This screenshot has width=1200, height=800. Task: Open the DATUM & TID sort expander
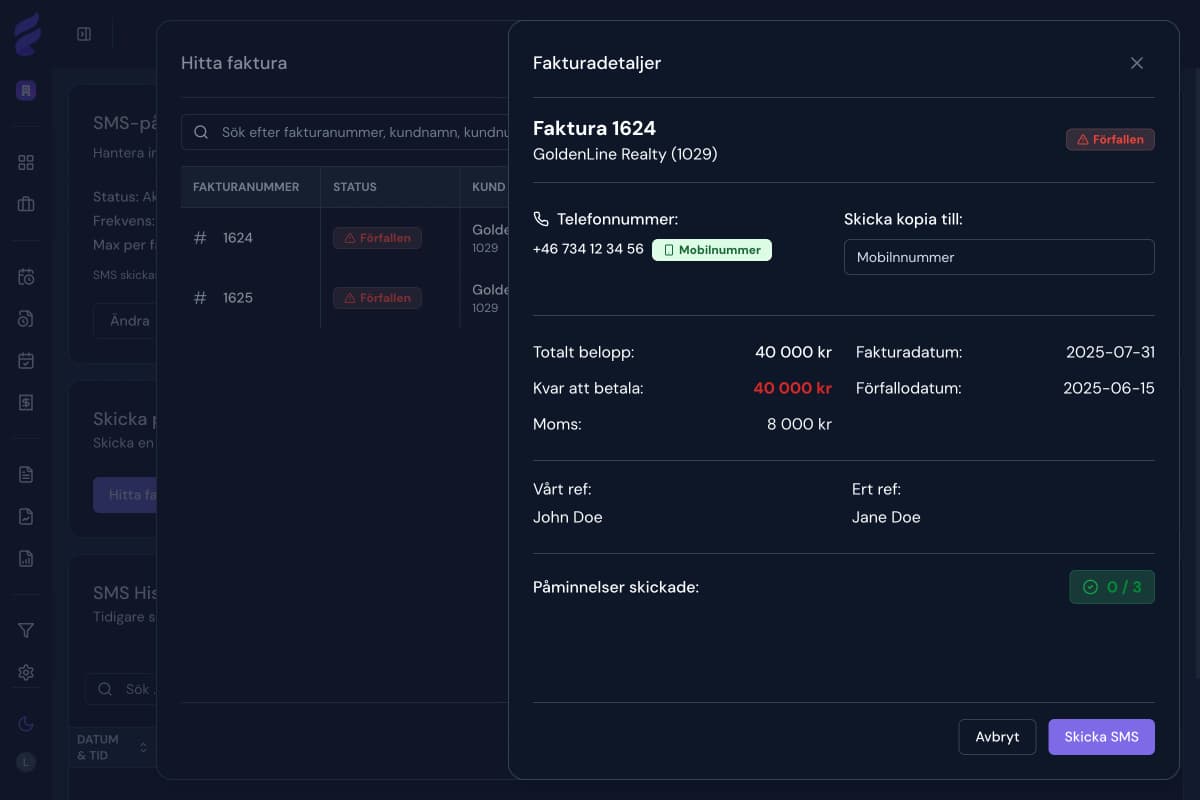tap(141, 748)
